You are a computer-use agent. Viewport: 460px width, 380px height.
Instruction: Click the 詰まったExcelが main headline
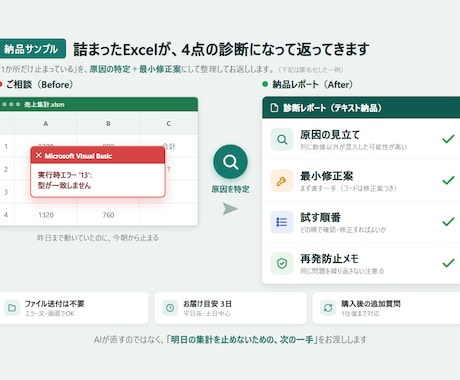[x=221, y=49]
